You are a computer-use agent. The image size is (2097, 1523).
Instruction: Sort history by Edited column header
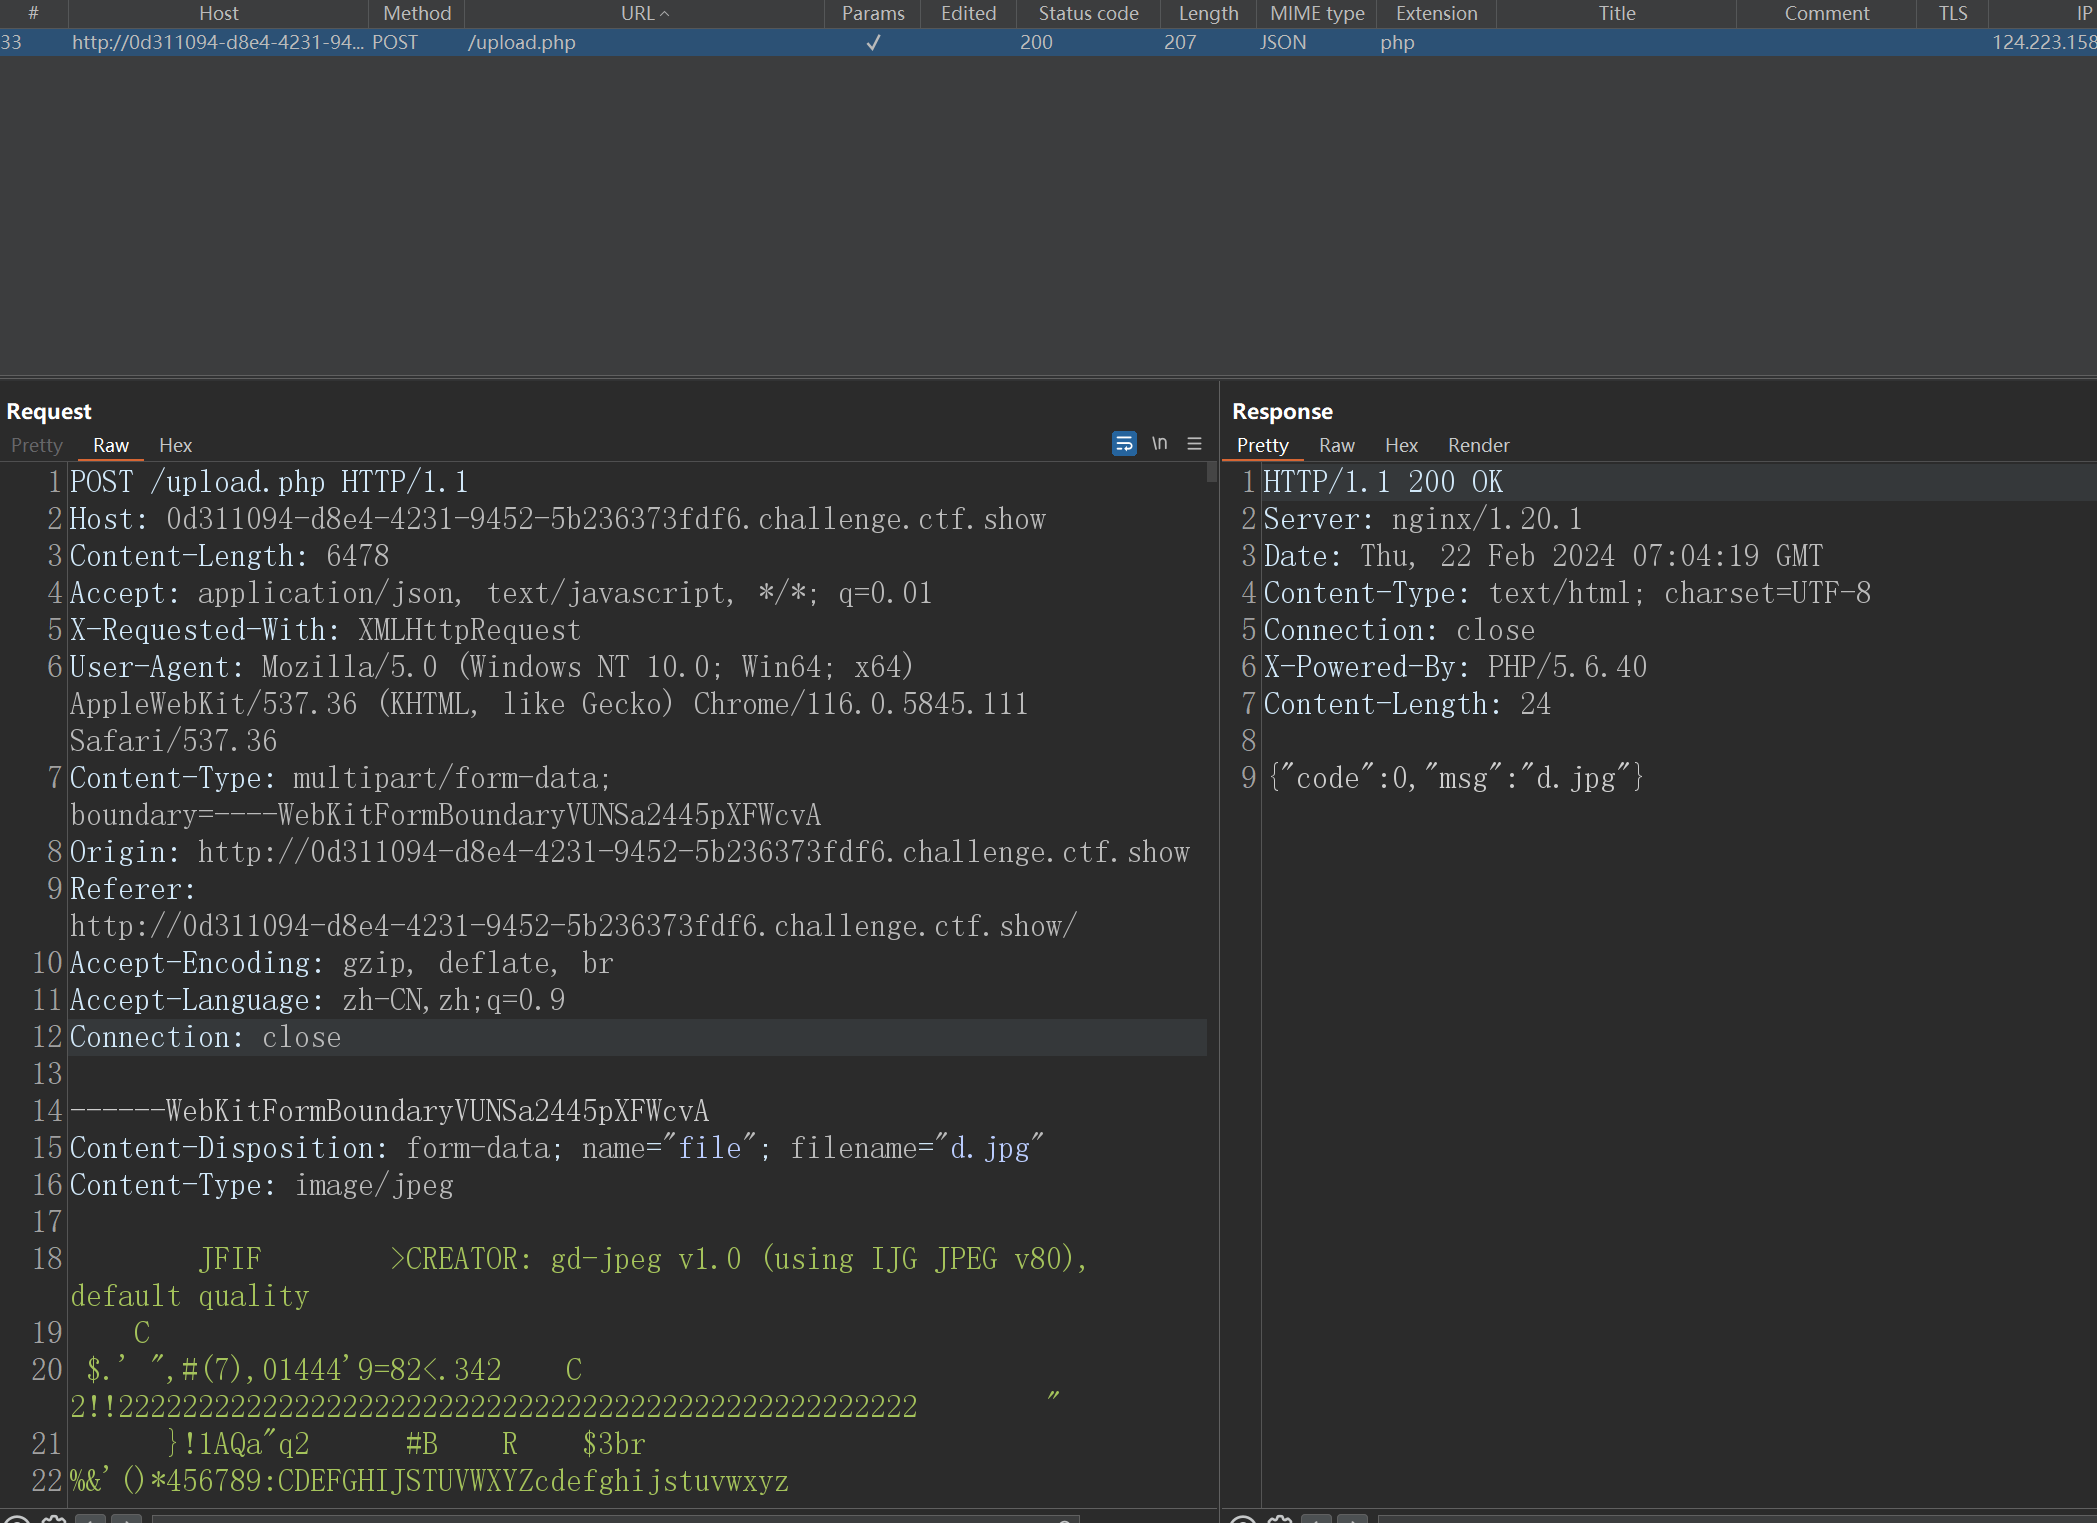coord(968,13)
